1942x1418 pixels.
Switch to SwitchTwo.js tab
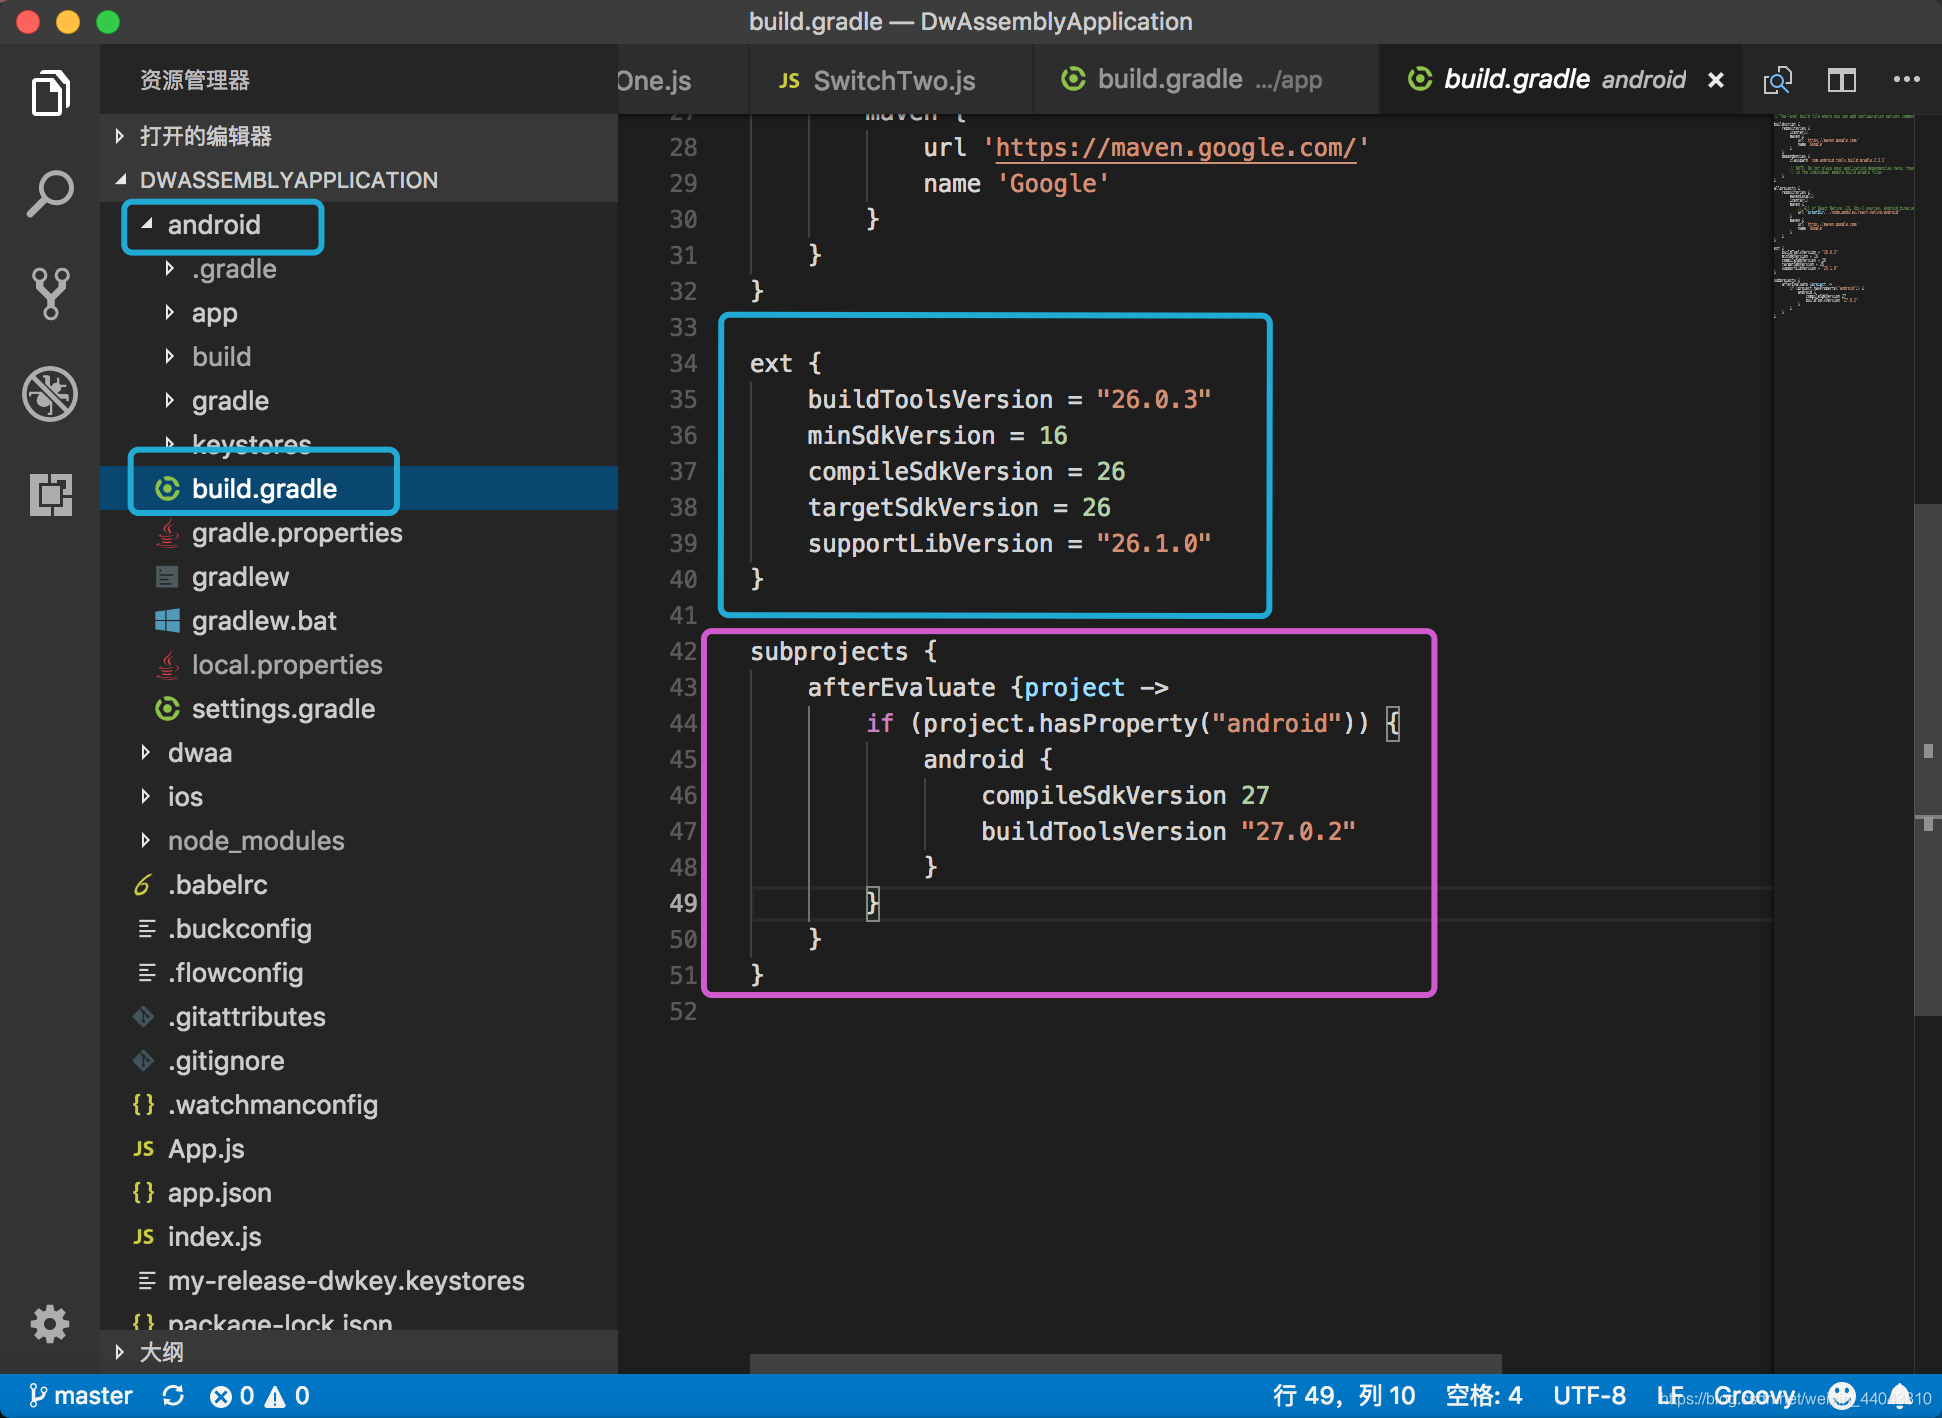(x=890, y=80)
